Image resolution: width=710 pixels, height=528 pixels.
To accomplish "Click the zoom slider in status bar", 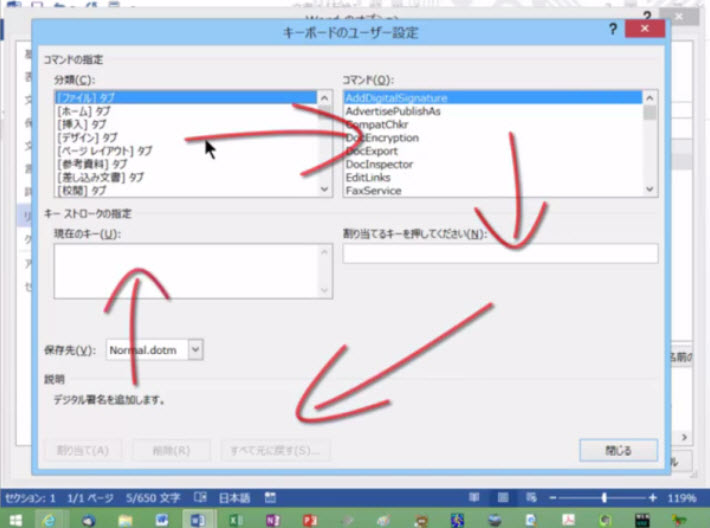I will click(603, 497).
